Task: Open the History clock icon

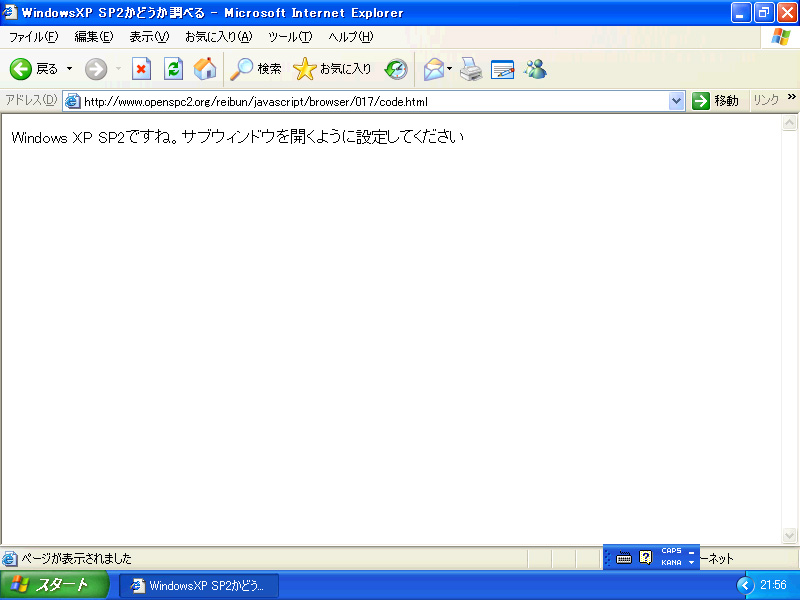Action: click(x=396, y=69)
